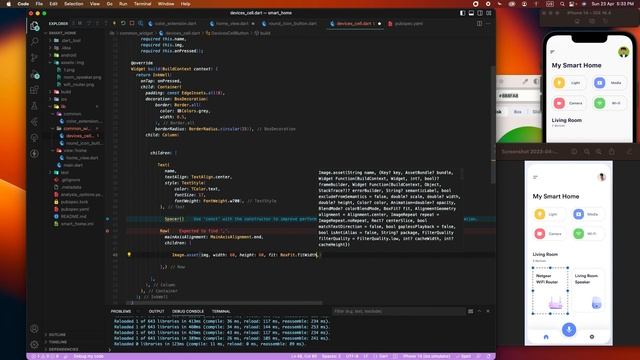
Task: Open the Testing flask view
Action: tap(35, 106)
